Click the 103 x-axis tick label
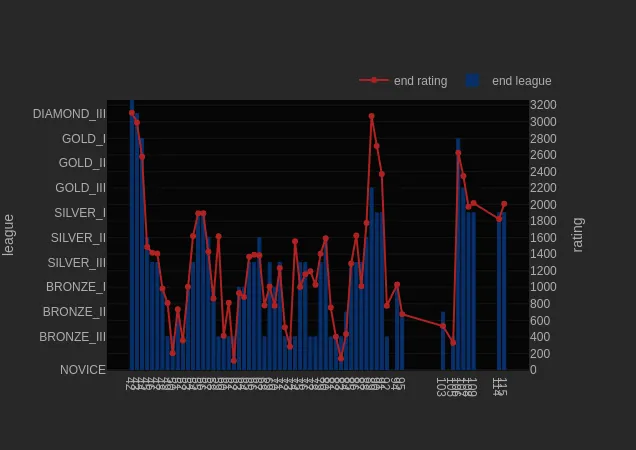The image size is (636, 450). (x=441, y=387)
